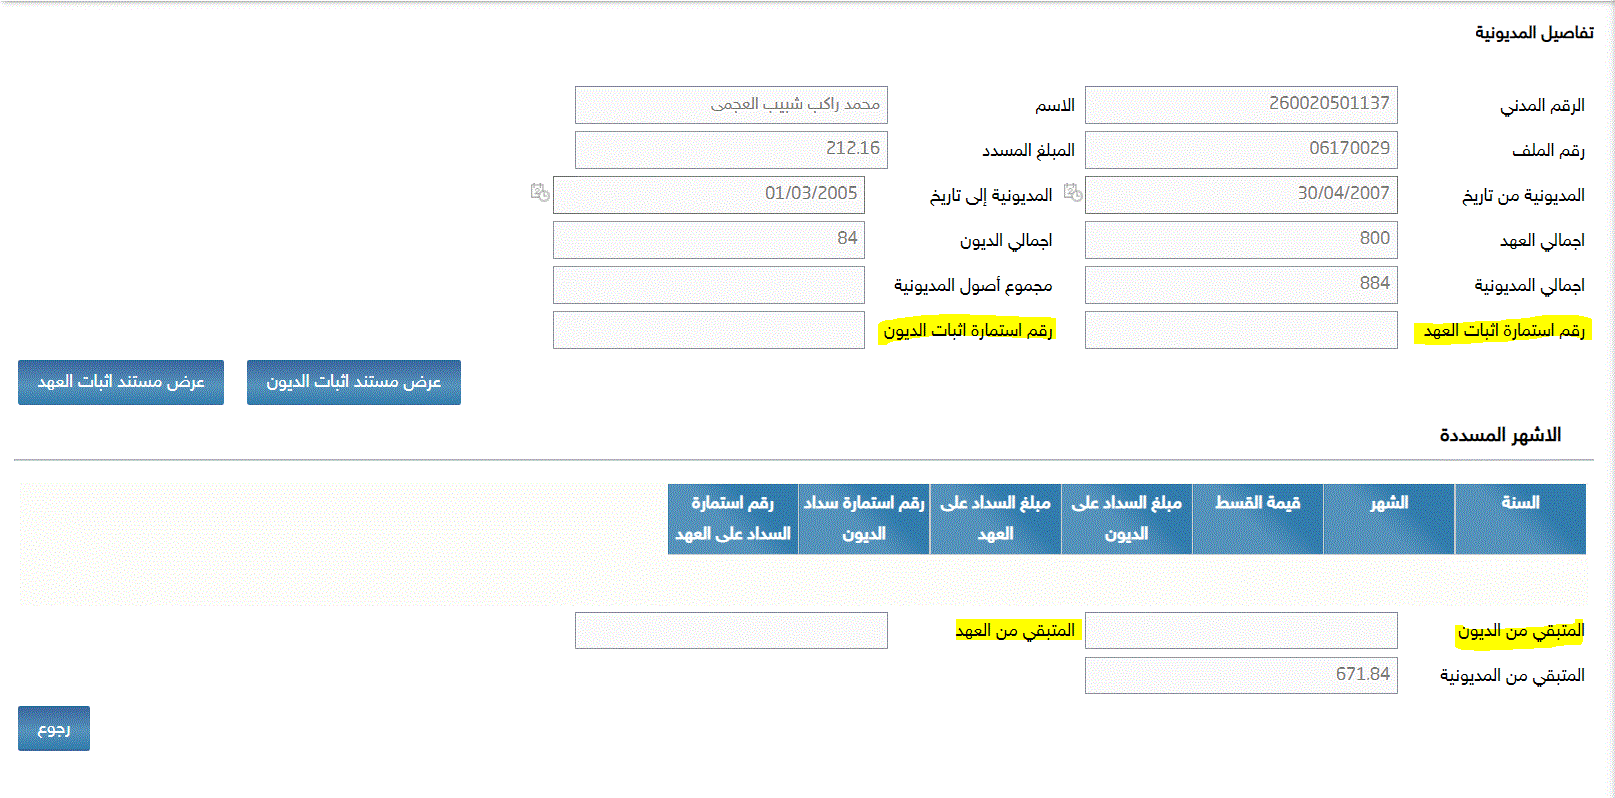Screen dimensions: 1615x798
Task: Click the المبلغ المسدد field showing 212.16
Action: point(731,149)
